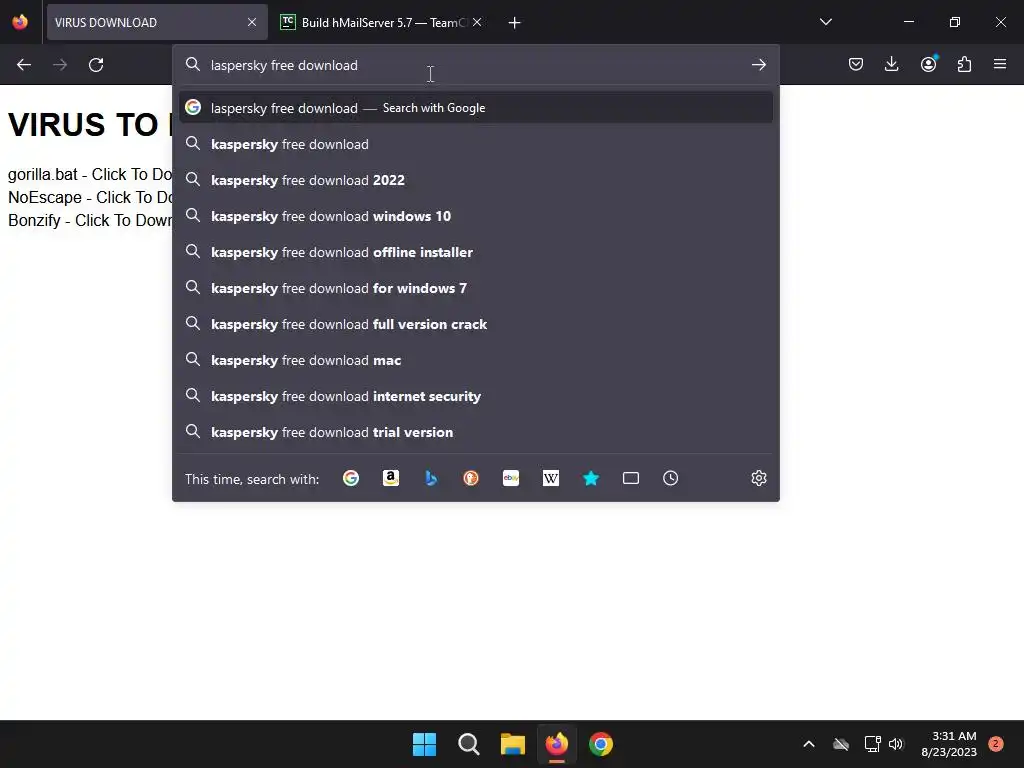Image resolution: width=1024 pixels, height=768 pixels.
Task: Open the Extensions panel
Action: 964,64
